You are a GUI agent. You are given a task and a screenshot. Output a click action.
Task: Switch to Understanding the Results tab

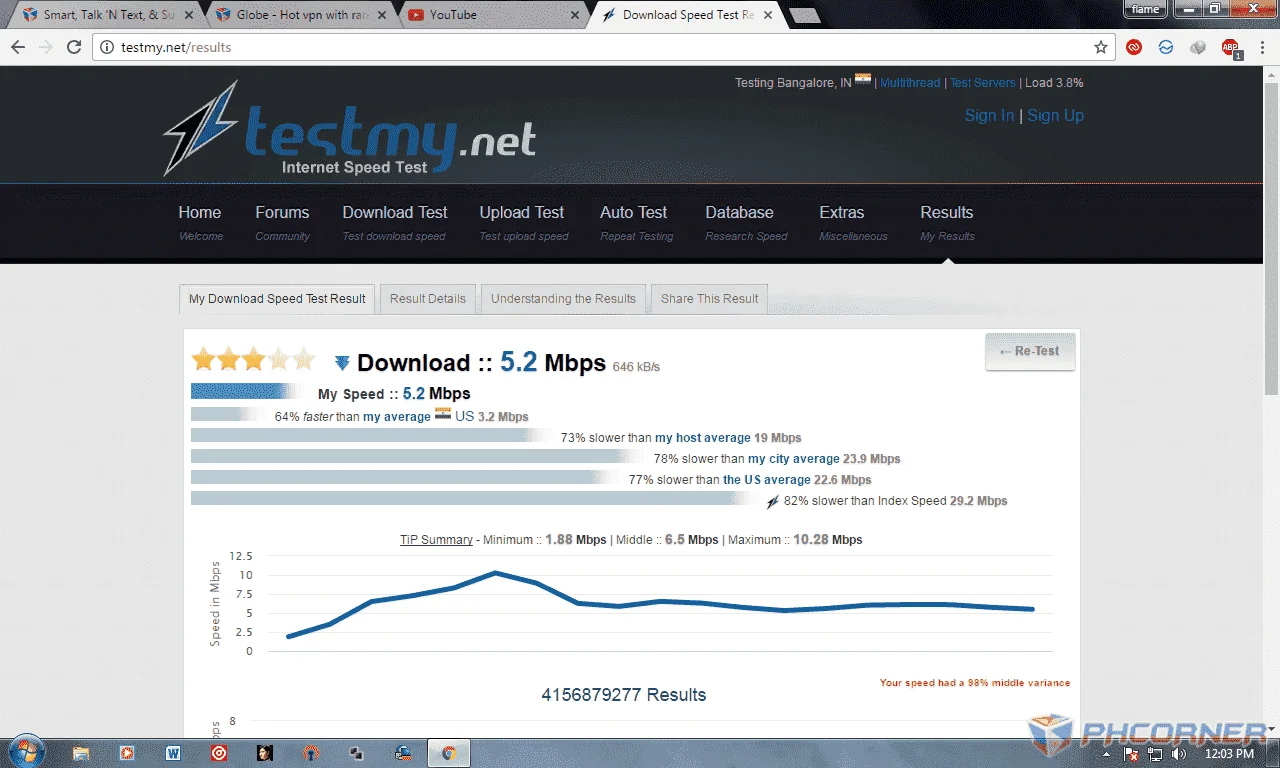coord(563,298)
